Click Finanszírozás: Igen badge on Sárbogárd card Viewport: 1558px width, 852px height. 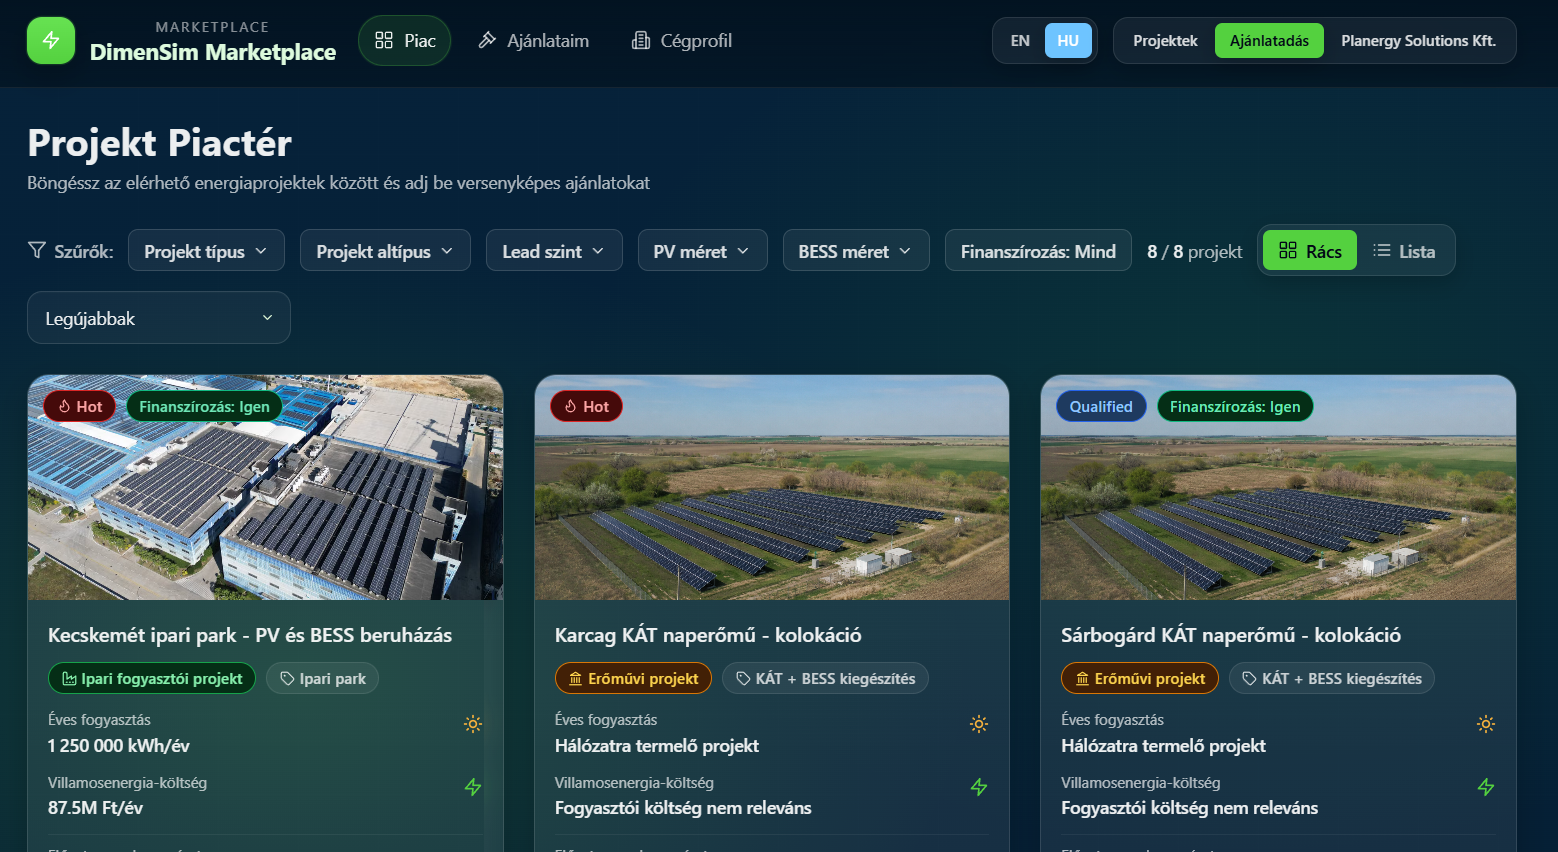pos(1235,406)
